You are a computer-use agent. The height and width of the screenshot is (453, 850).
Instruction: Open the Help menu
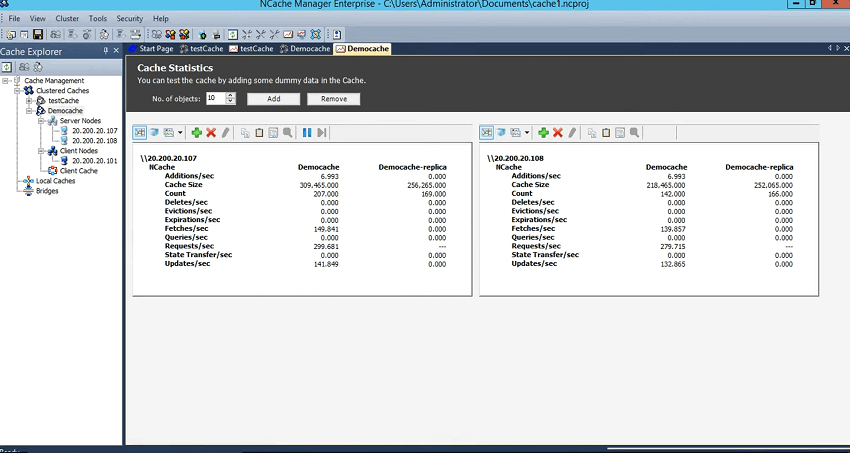pyautogui.click(x=160, y=18)
